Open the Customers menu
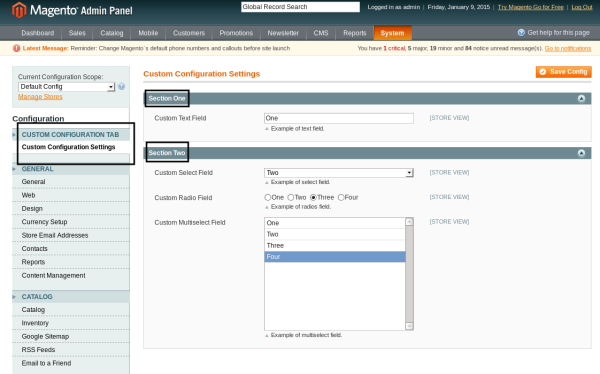Image resolution: width=600 pixels, height=374 pixels. pyautogui.click(x=189, y=33)
